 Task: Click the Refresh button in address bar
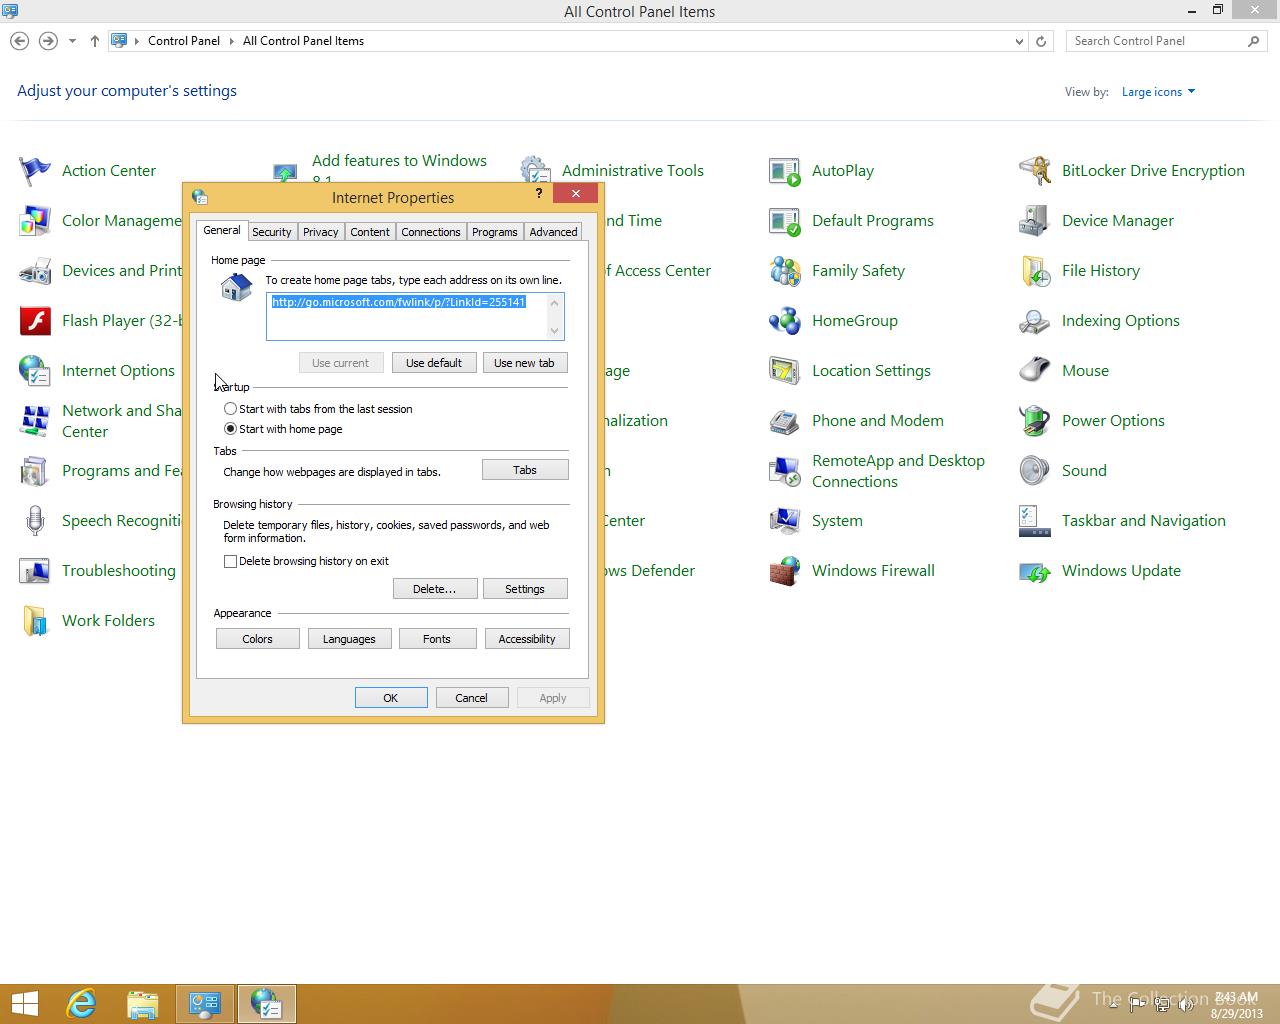click(1041, 42)
